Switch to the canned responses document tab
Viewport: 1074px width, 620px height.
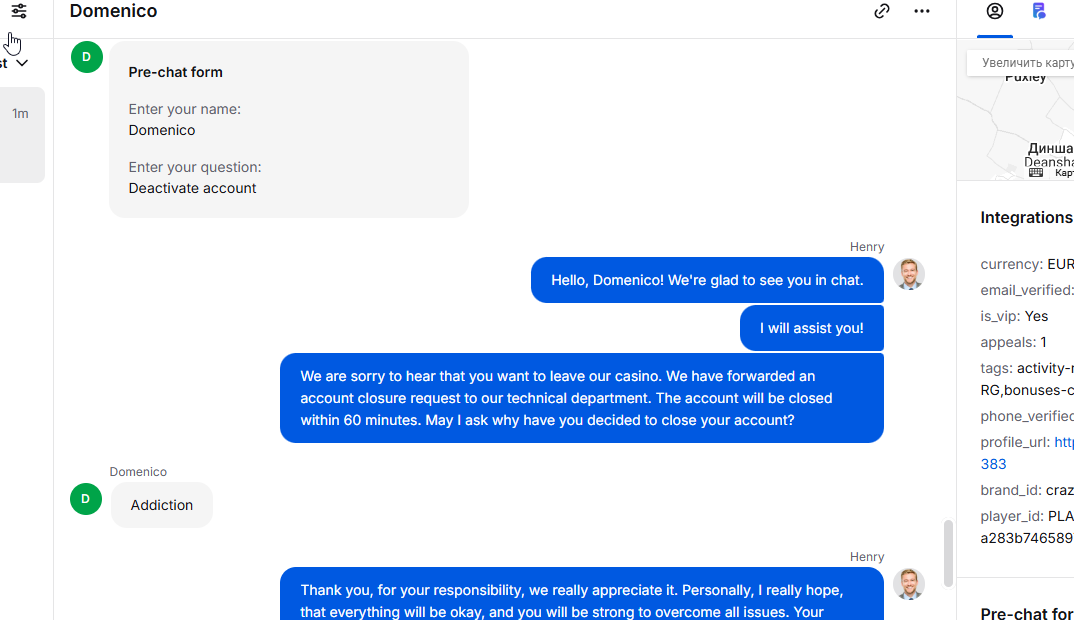coord(1039,12)
